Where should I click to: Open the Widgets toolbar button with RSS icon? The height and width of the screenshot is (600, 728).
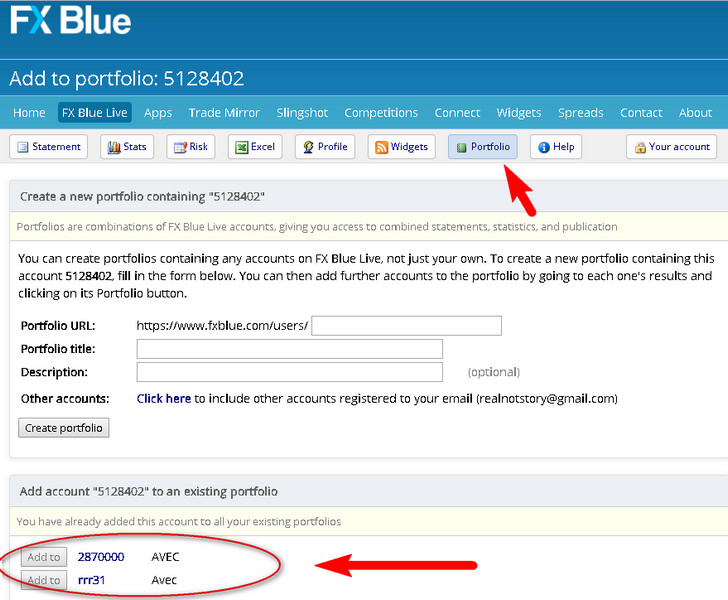(x=402, y=147)
